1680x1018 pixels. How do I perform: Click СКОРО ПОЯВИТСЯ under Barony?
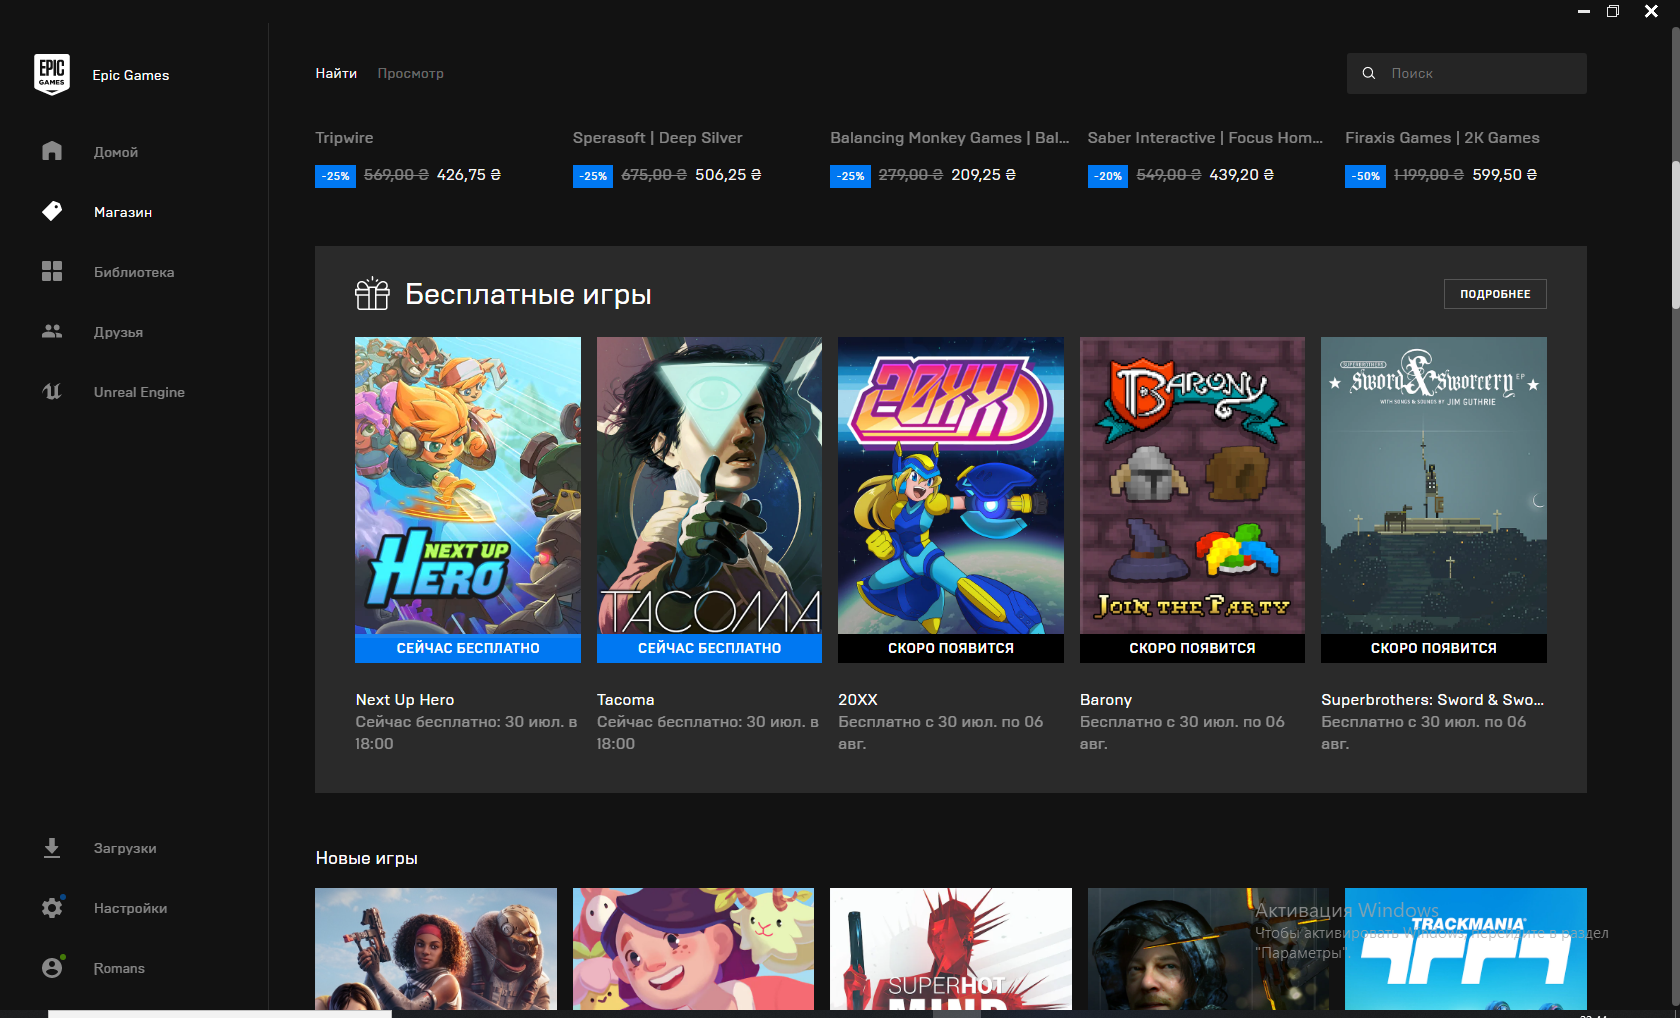tap(1192, 648)
